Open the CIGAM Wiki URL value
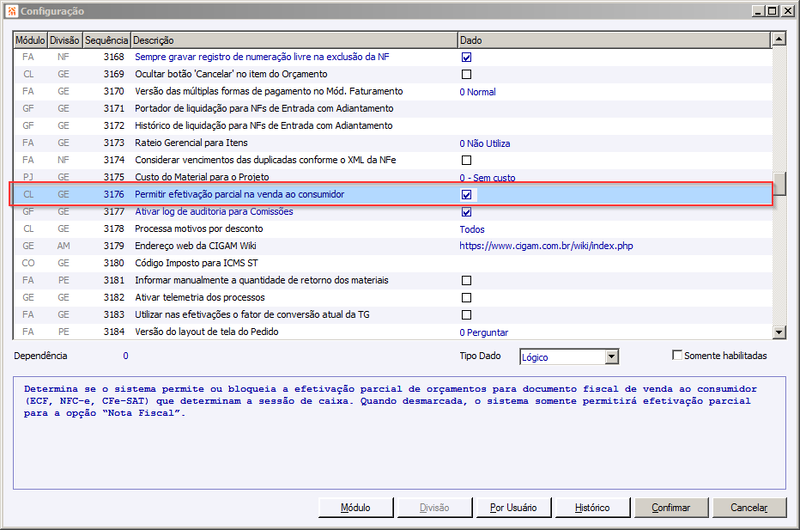 [546, 246]
